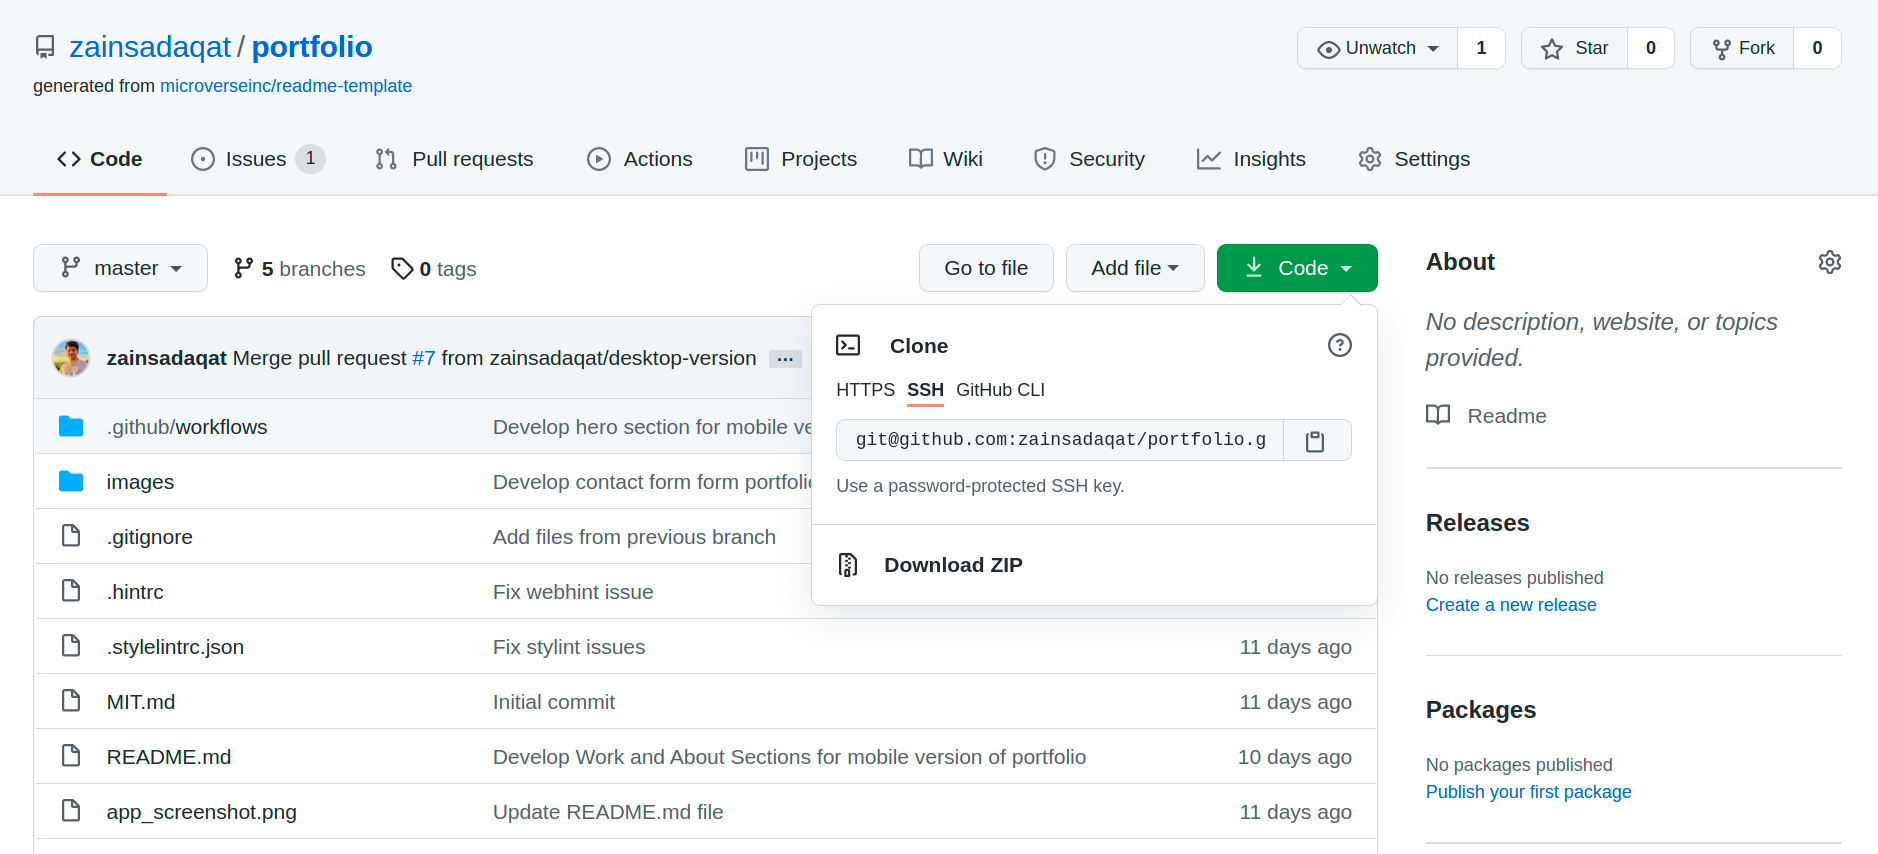
Task: Open the Clone help question mark icon
Action: coord(1339,345)
